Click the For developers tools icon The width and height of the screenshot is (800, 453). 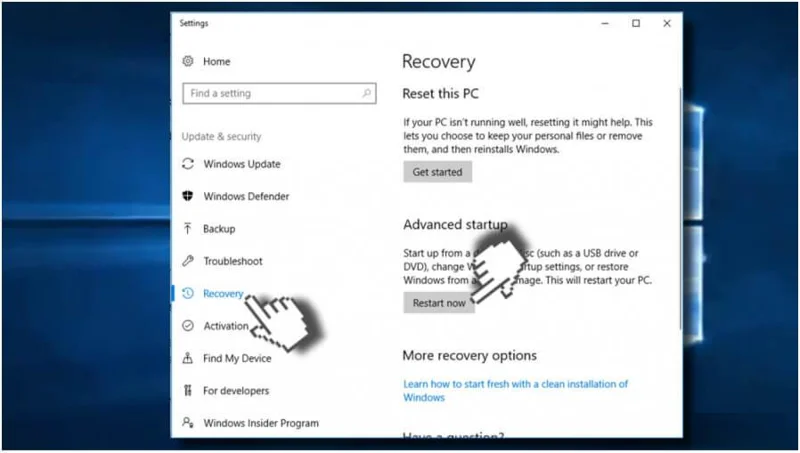[x=188, y=391]
